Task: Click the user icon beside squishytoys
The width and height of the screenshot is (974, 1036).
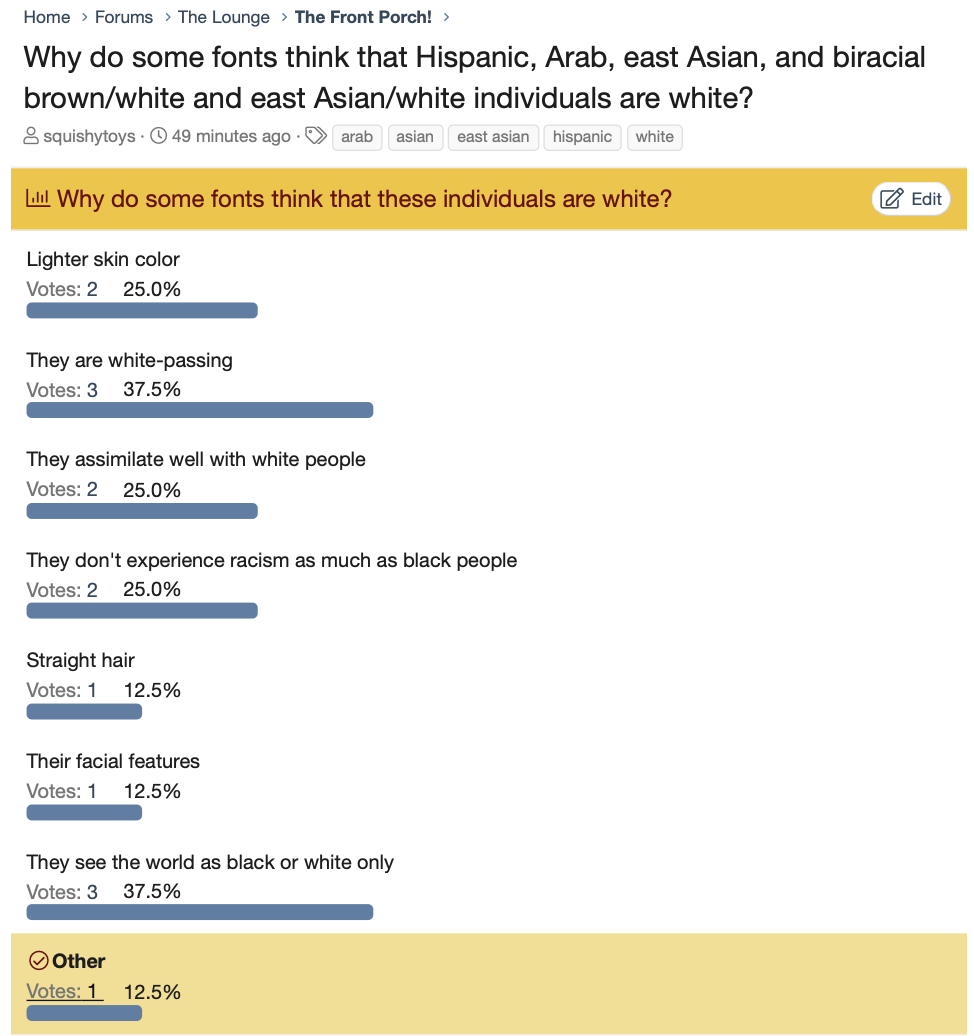Action: [31, 137]
